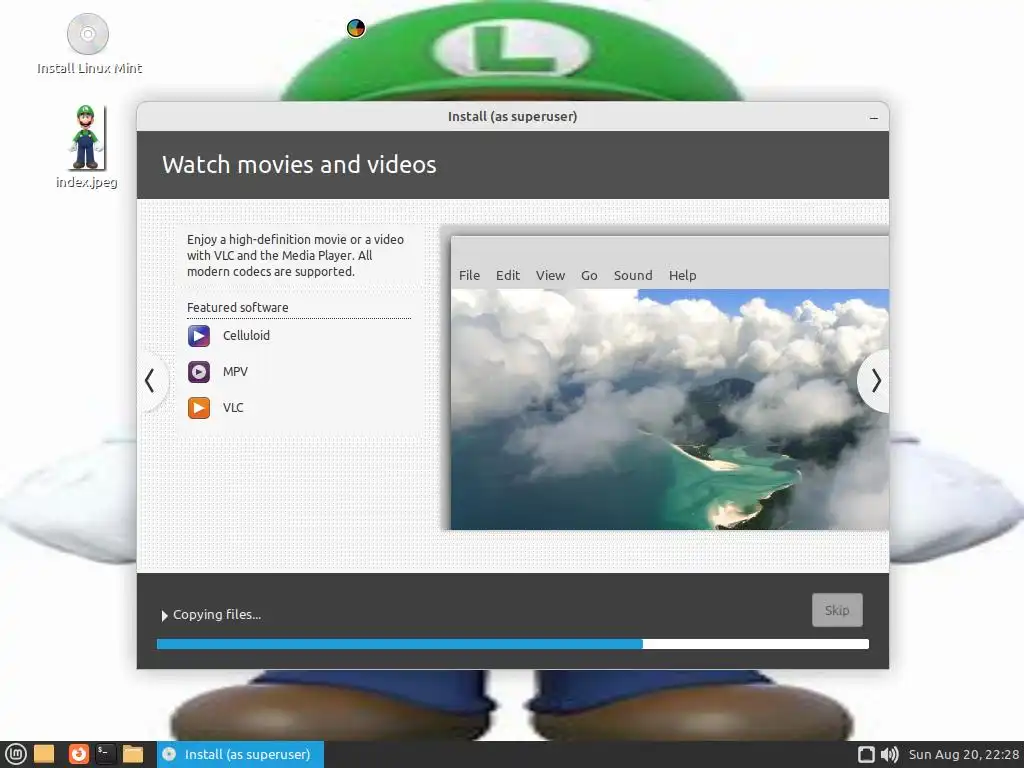
Task: Launch Firefox from the panel
Action: pyautogui.click(x=78, y=754)
